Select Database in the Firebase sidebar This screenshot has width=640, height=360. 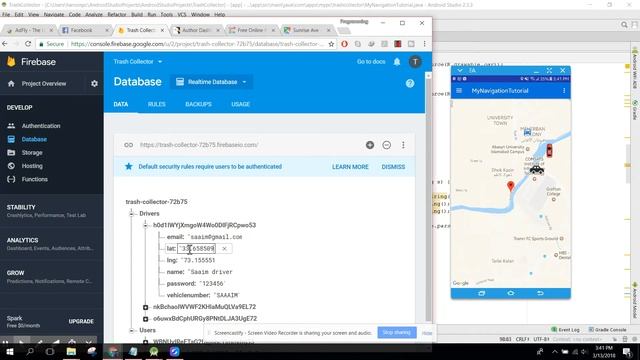[34, 139]
